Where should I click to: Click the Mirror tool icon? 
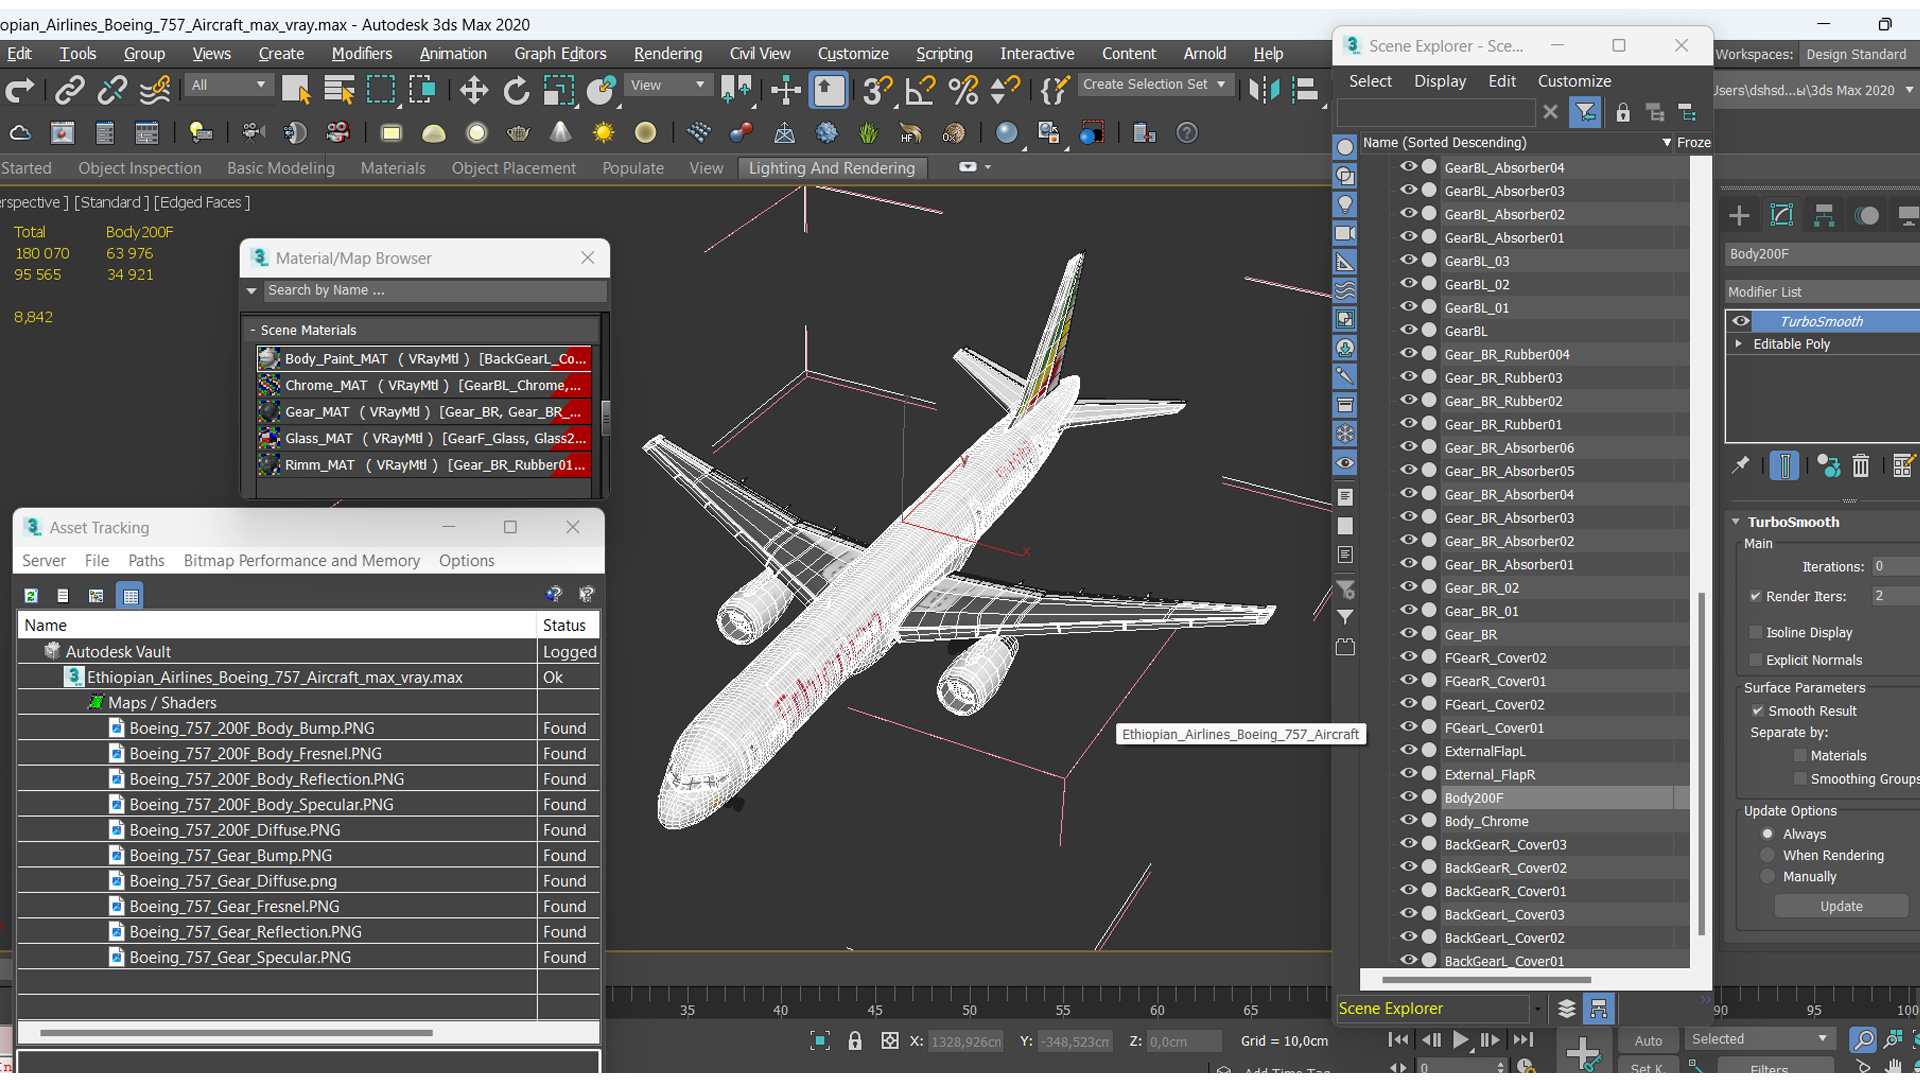click(x=1264, y=91)
